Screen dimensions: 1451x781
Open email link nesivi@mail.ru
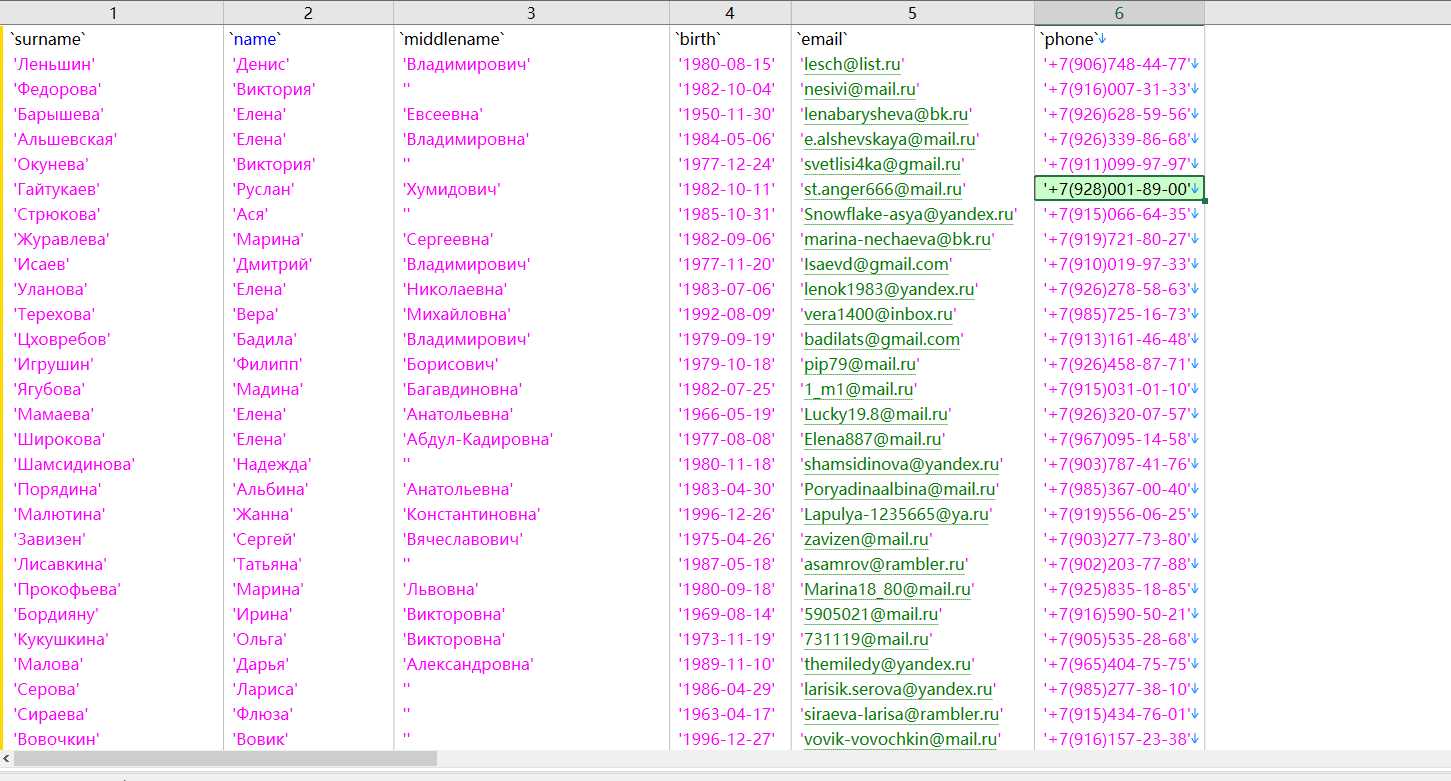tap(860, 89)
